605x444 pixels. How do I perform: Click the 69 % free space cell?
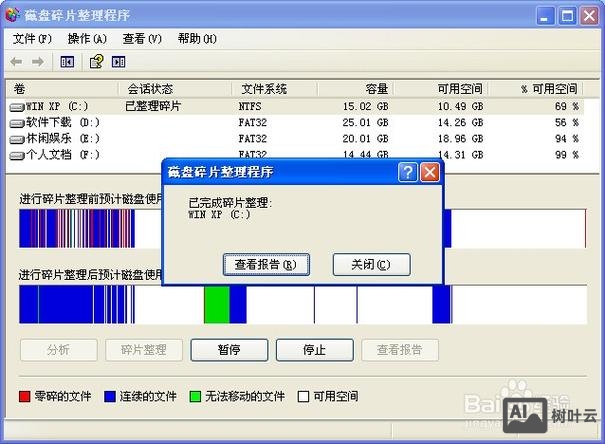(567, 106)
